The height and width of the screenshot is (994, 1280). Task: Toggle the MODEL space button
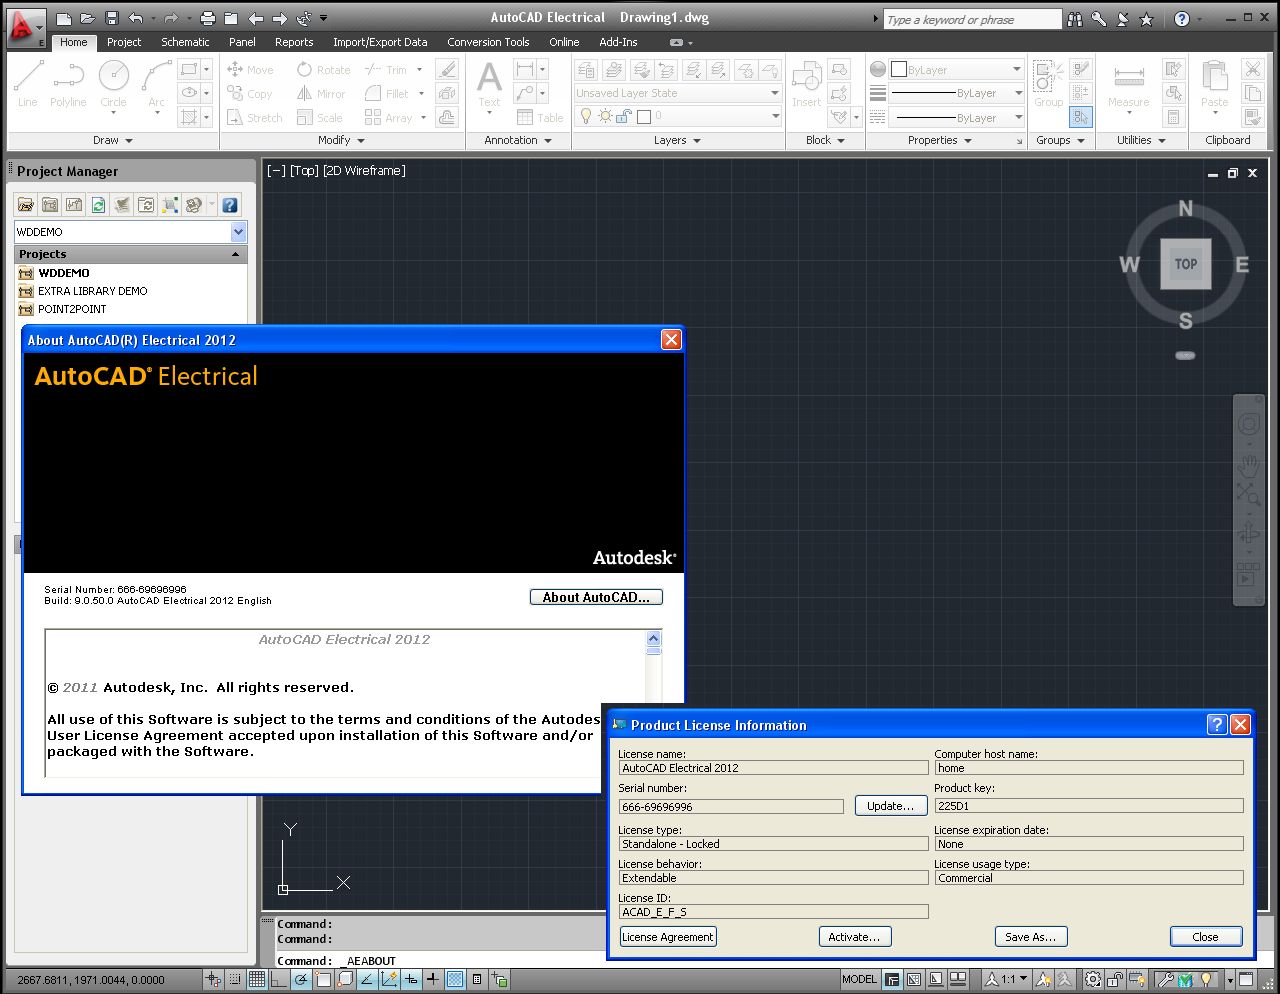[859, 979]
